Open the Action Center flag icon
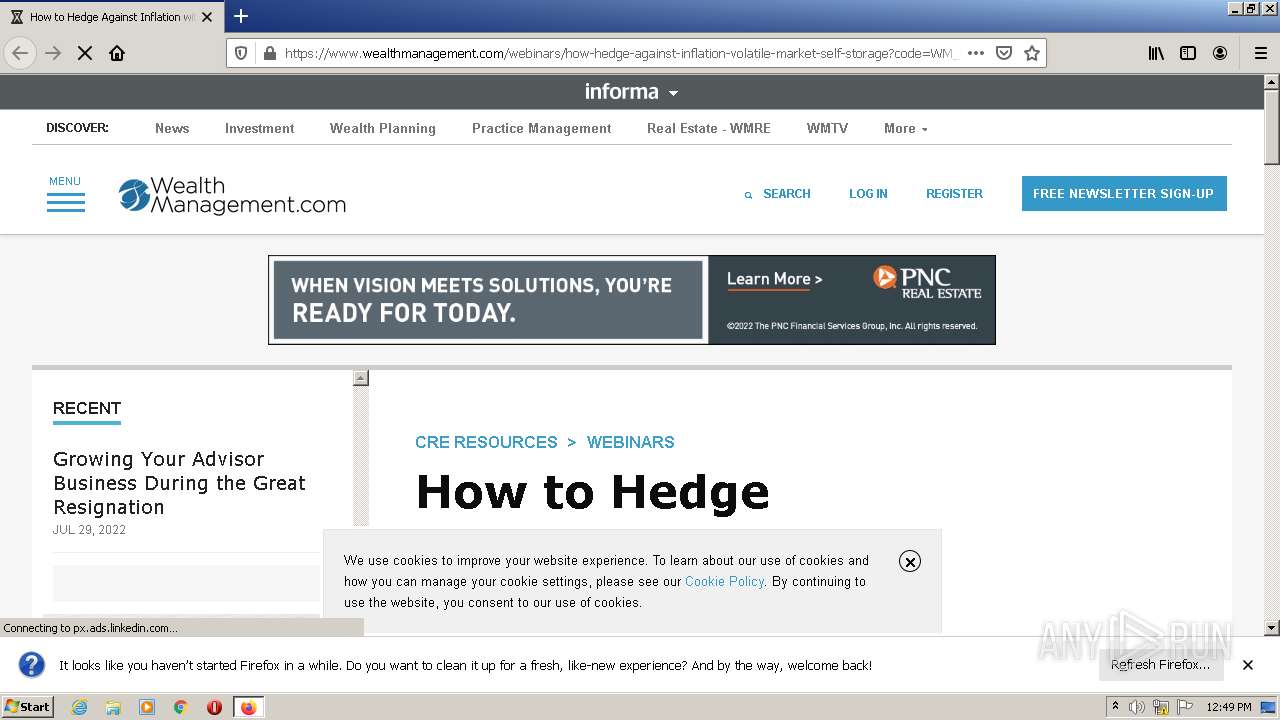Screen dimensions: 1280x720 click(1185, 707)
